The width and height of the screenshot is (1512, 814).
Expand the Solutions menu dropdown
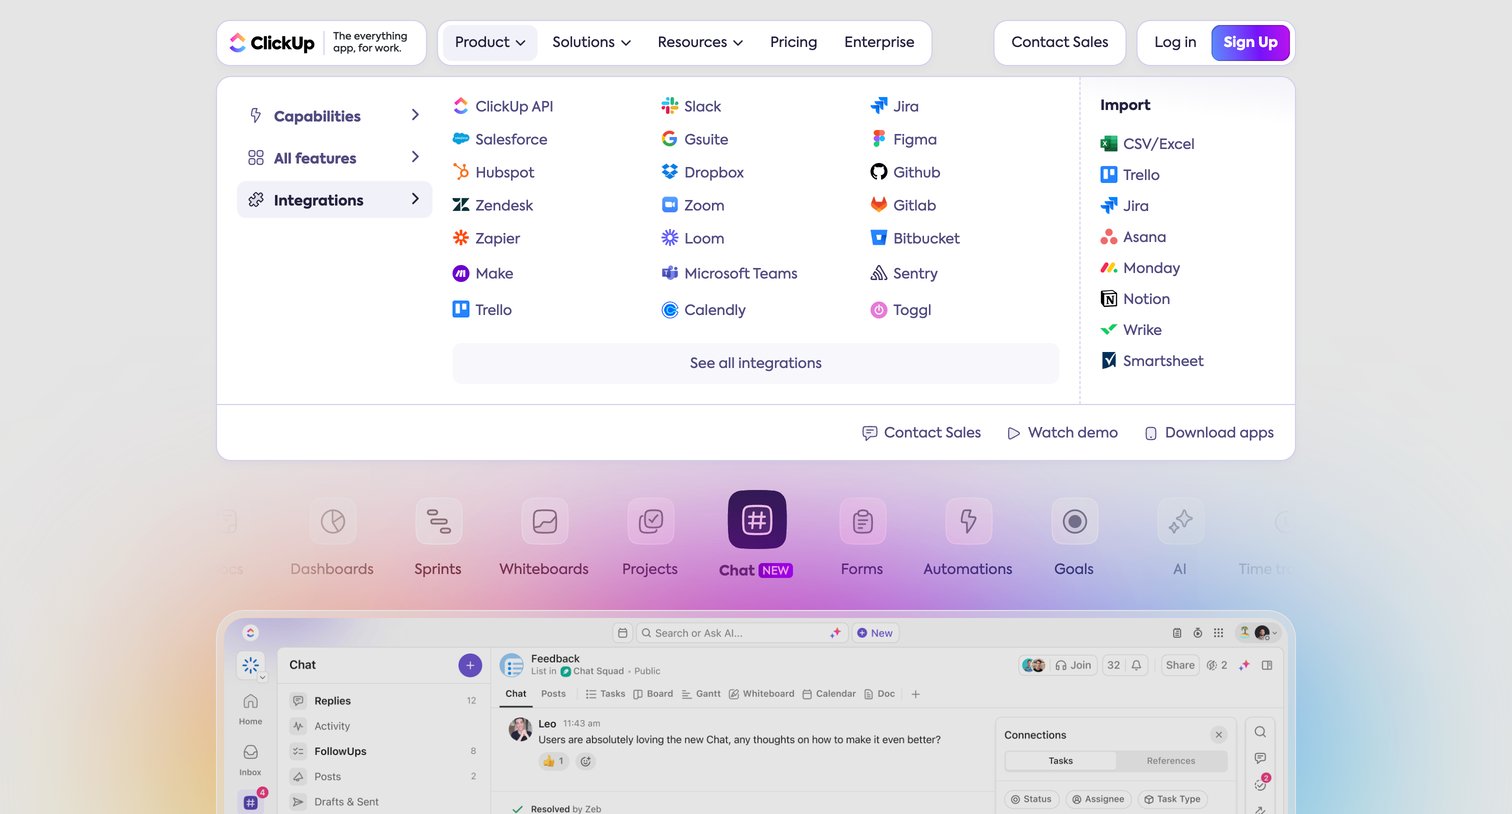[591, 42]
